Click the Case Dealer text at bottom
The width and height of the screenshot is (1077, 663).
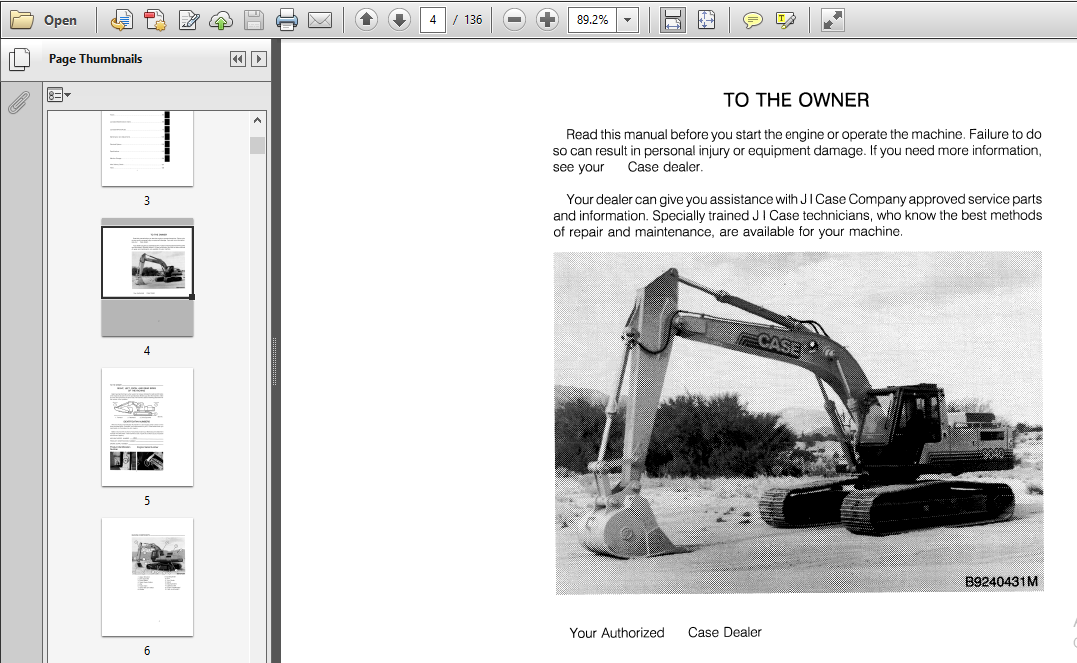coord(725,632)
